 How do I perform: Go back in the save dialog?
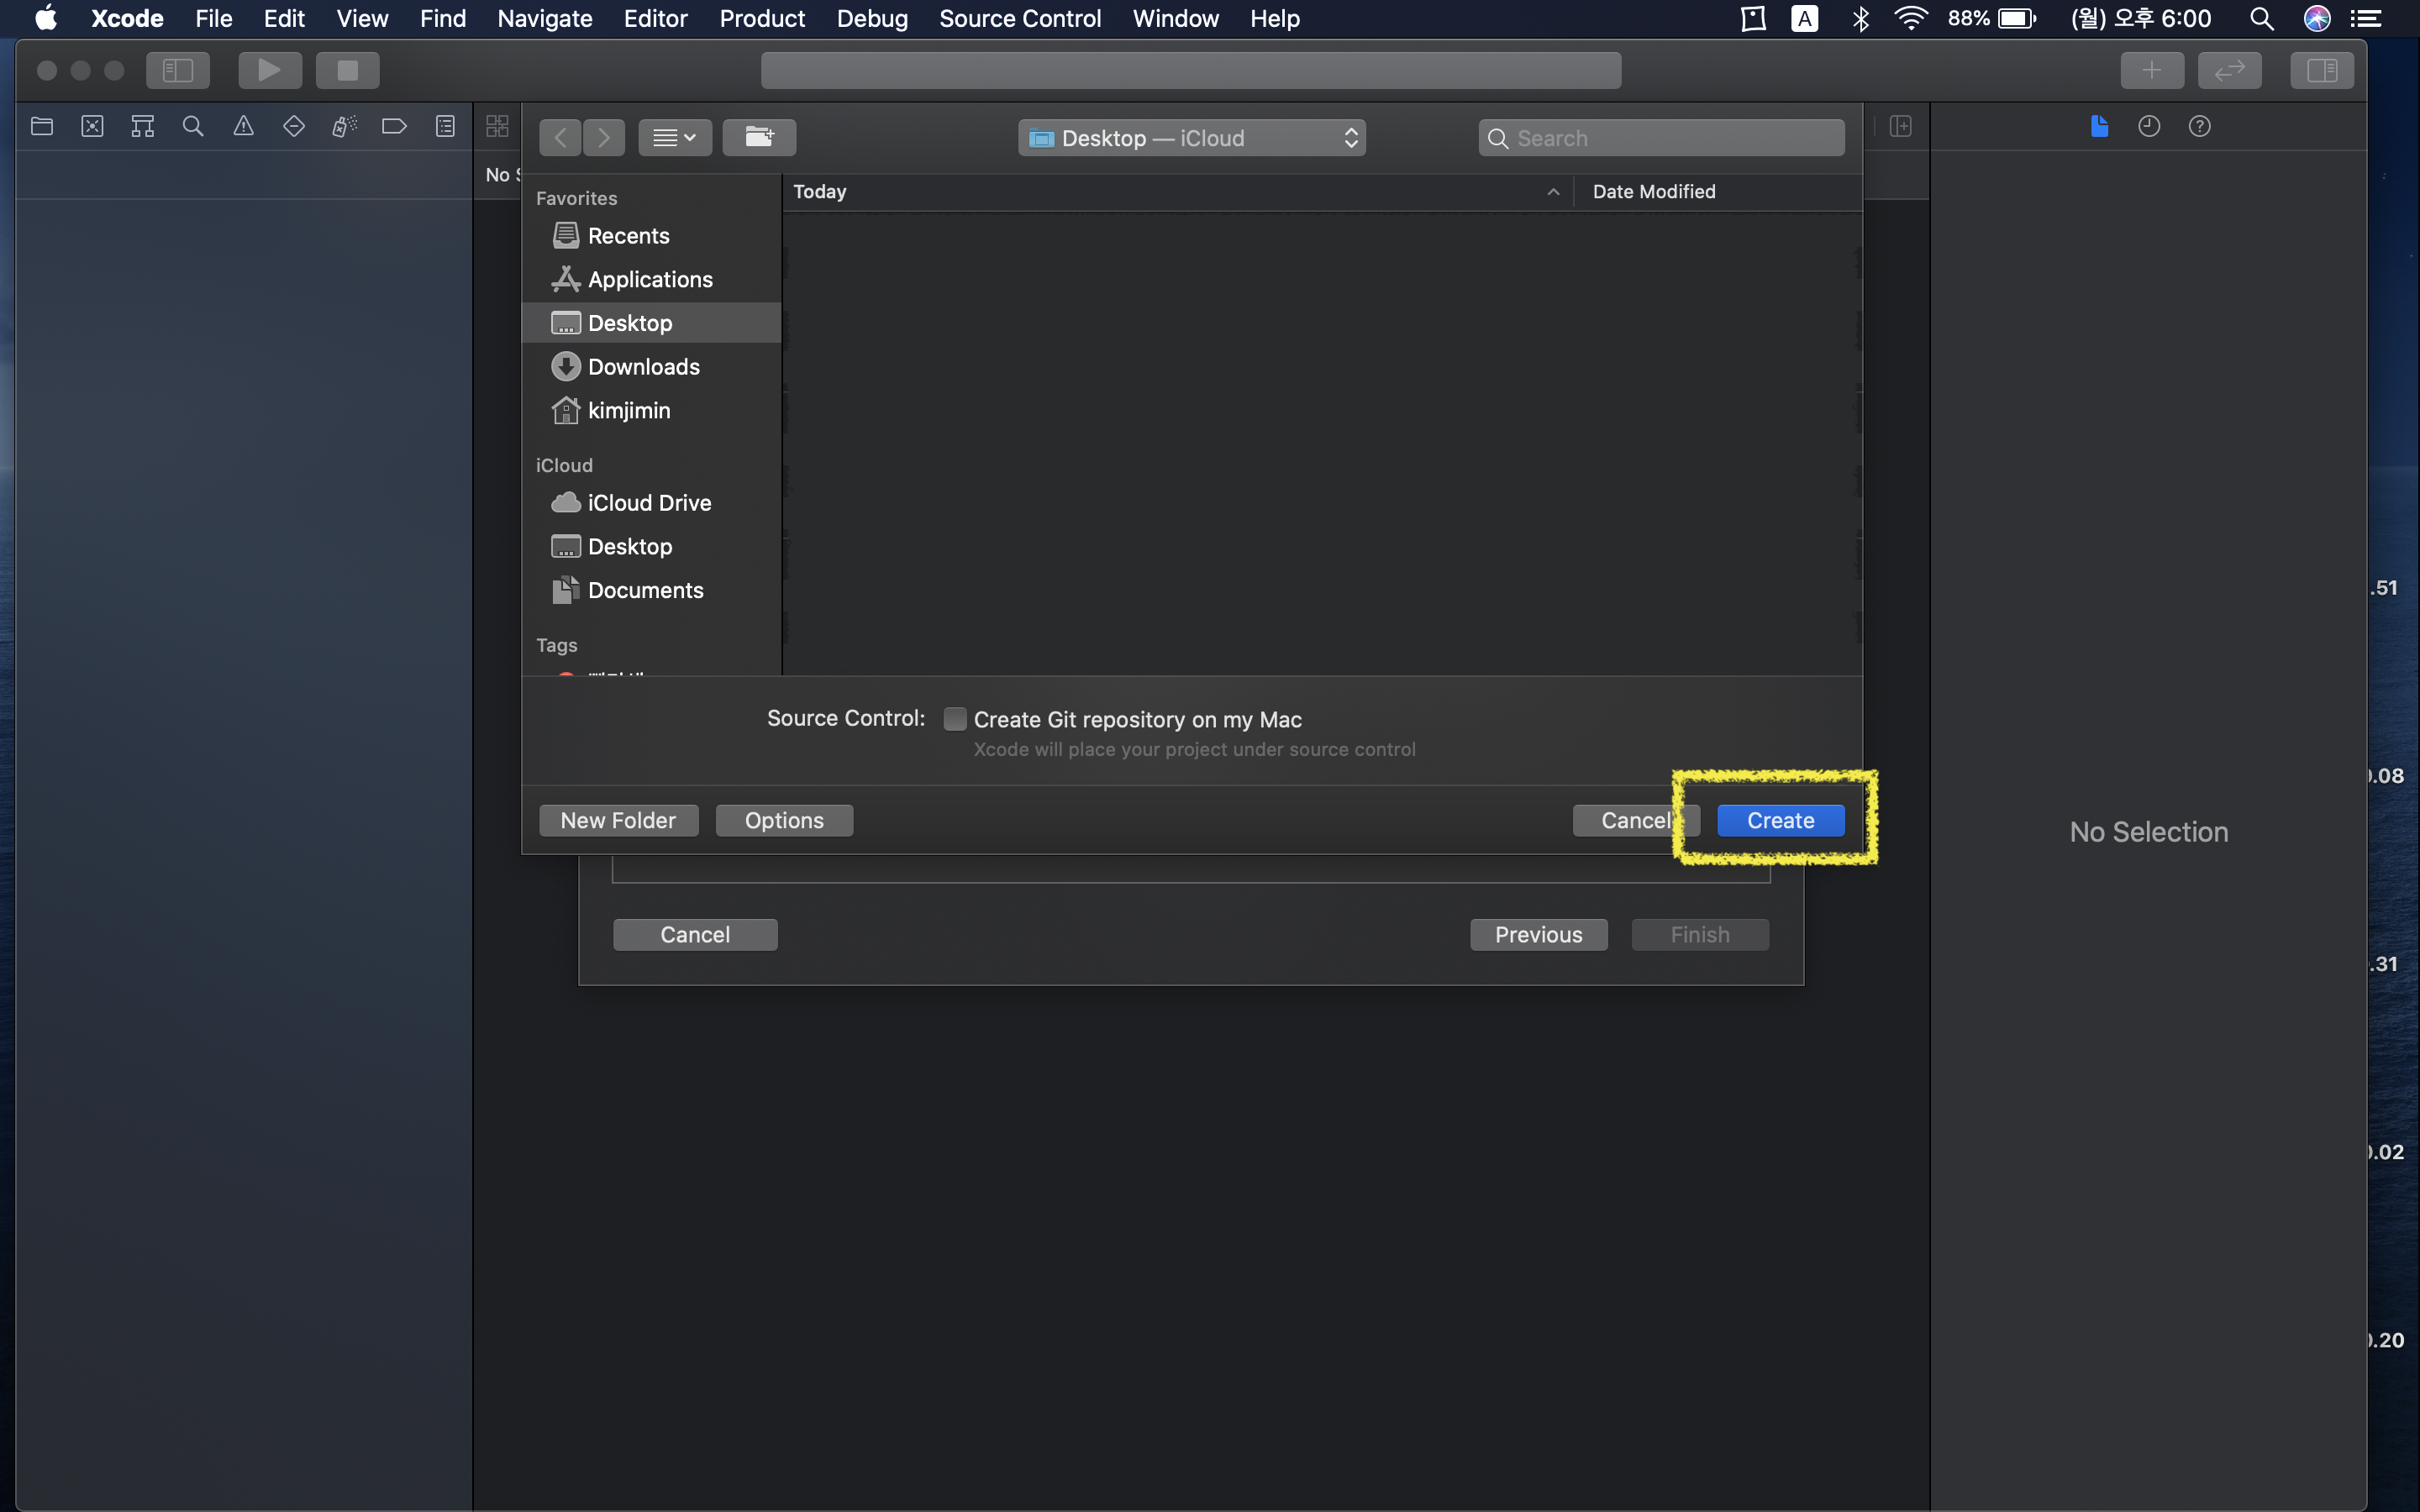[560, 137]
